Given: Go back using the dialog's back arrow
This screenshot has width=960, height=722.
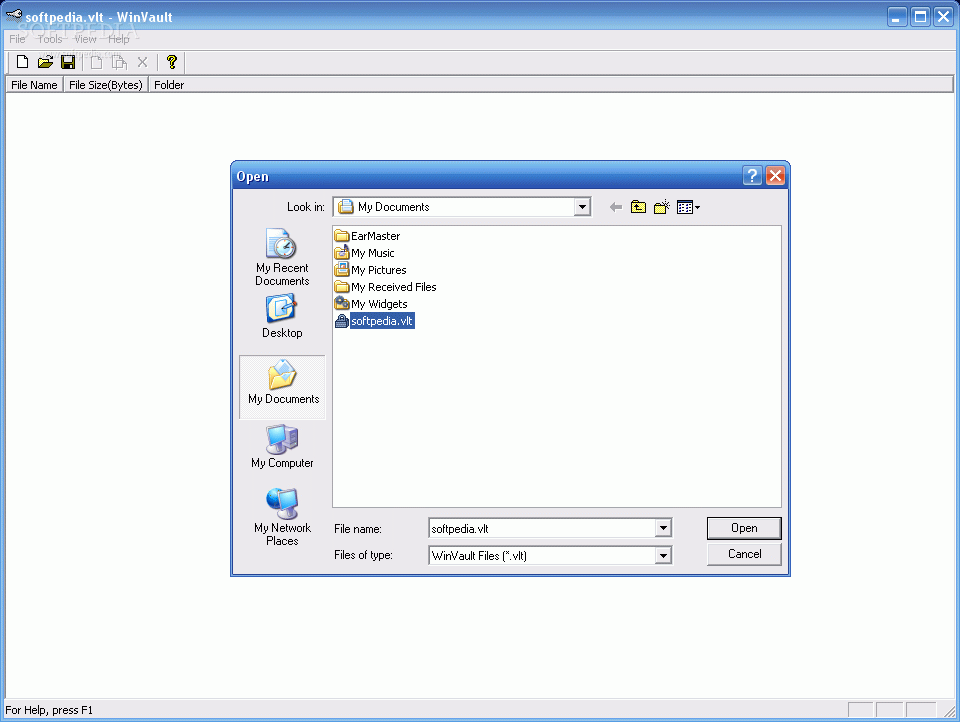Looking at the screenshot, I should [616, 208].
